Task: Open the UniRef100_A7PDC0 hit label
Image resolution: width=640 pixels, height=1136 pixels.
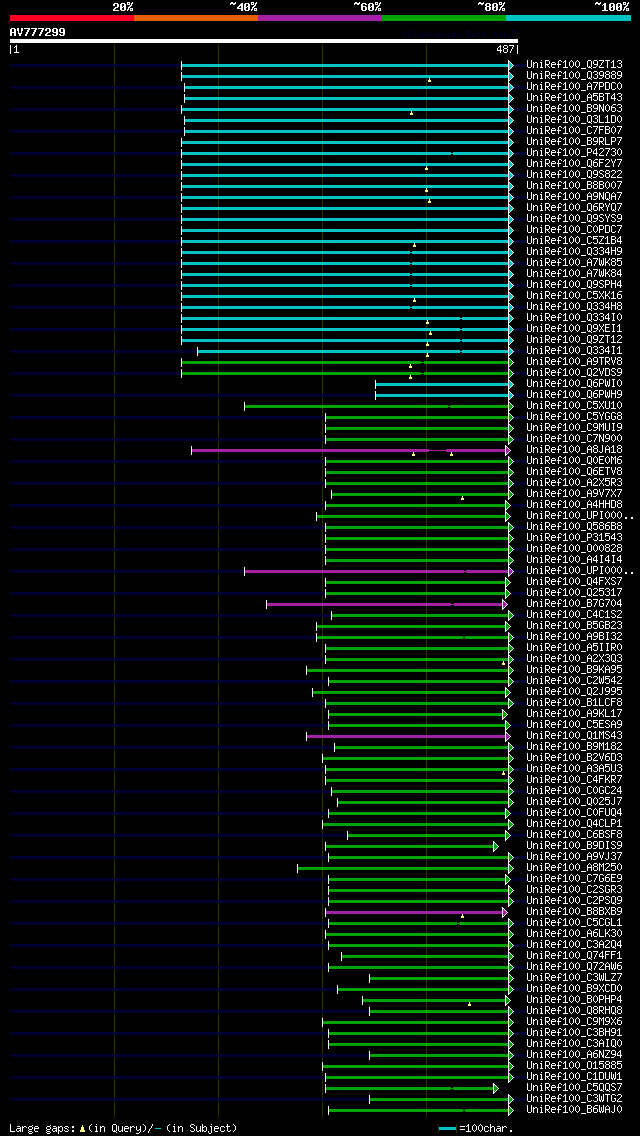Action: (575, 87)
